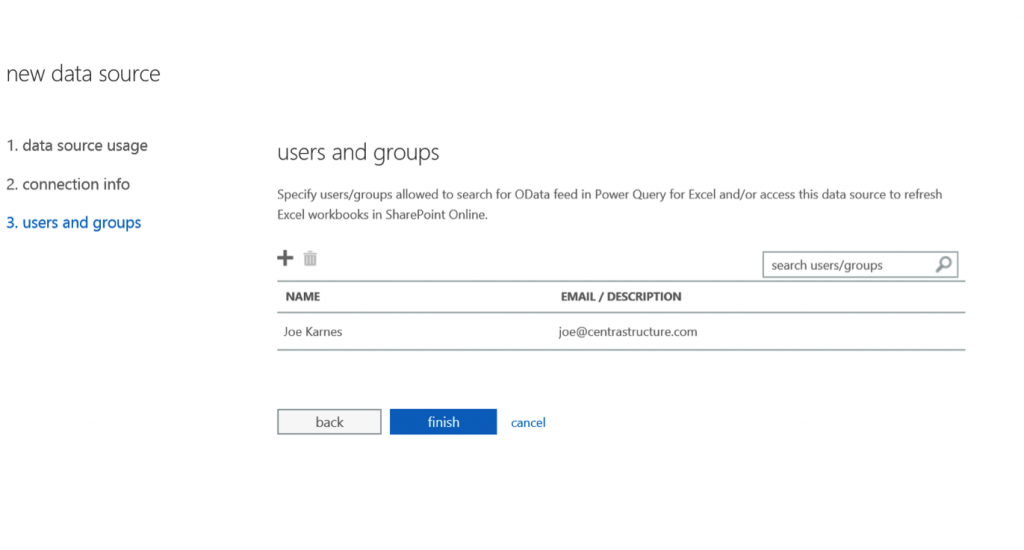Click the NAME column header
Image resolution: width=1024 pixels, height=550 pixels.
[303, 297]
